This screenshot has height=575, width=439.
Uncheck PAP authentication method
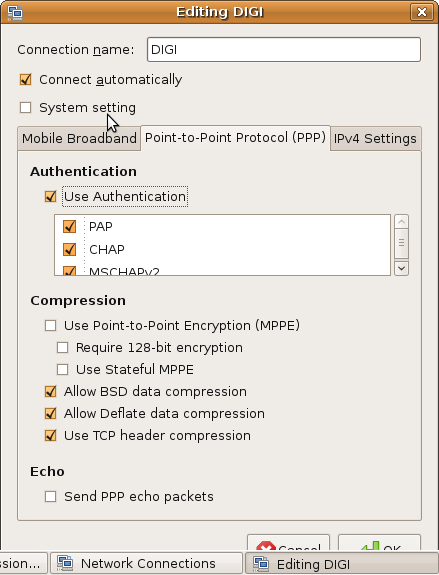tap(69, 227)
